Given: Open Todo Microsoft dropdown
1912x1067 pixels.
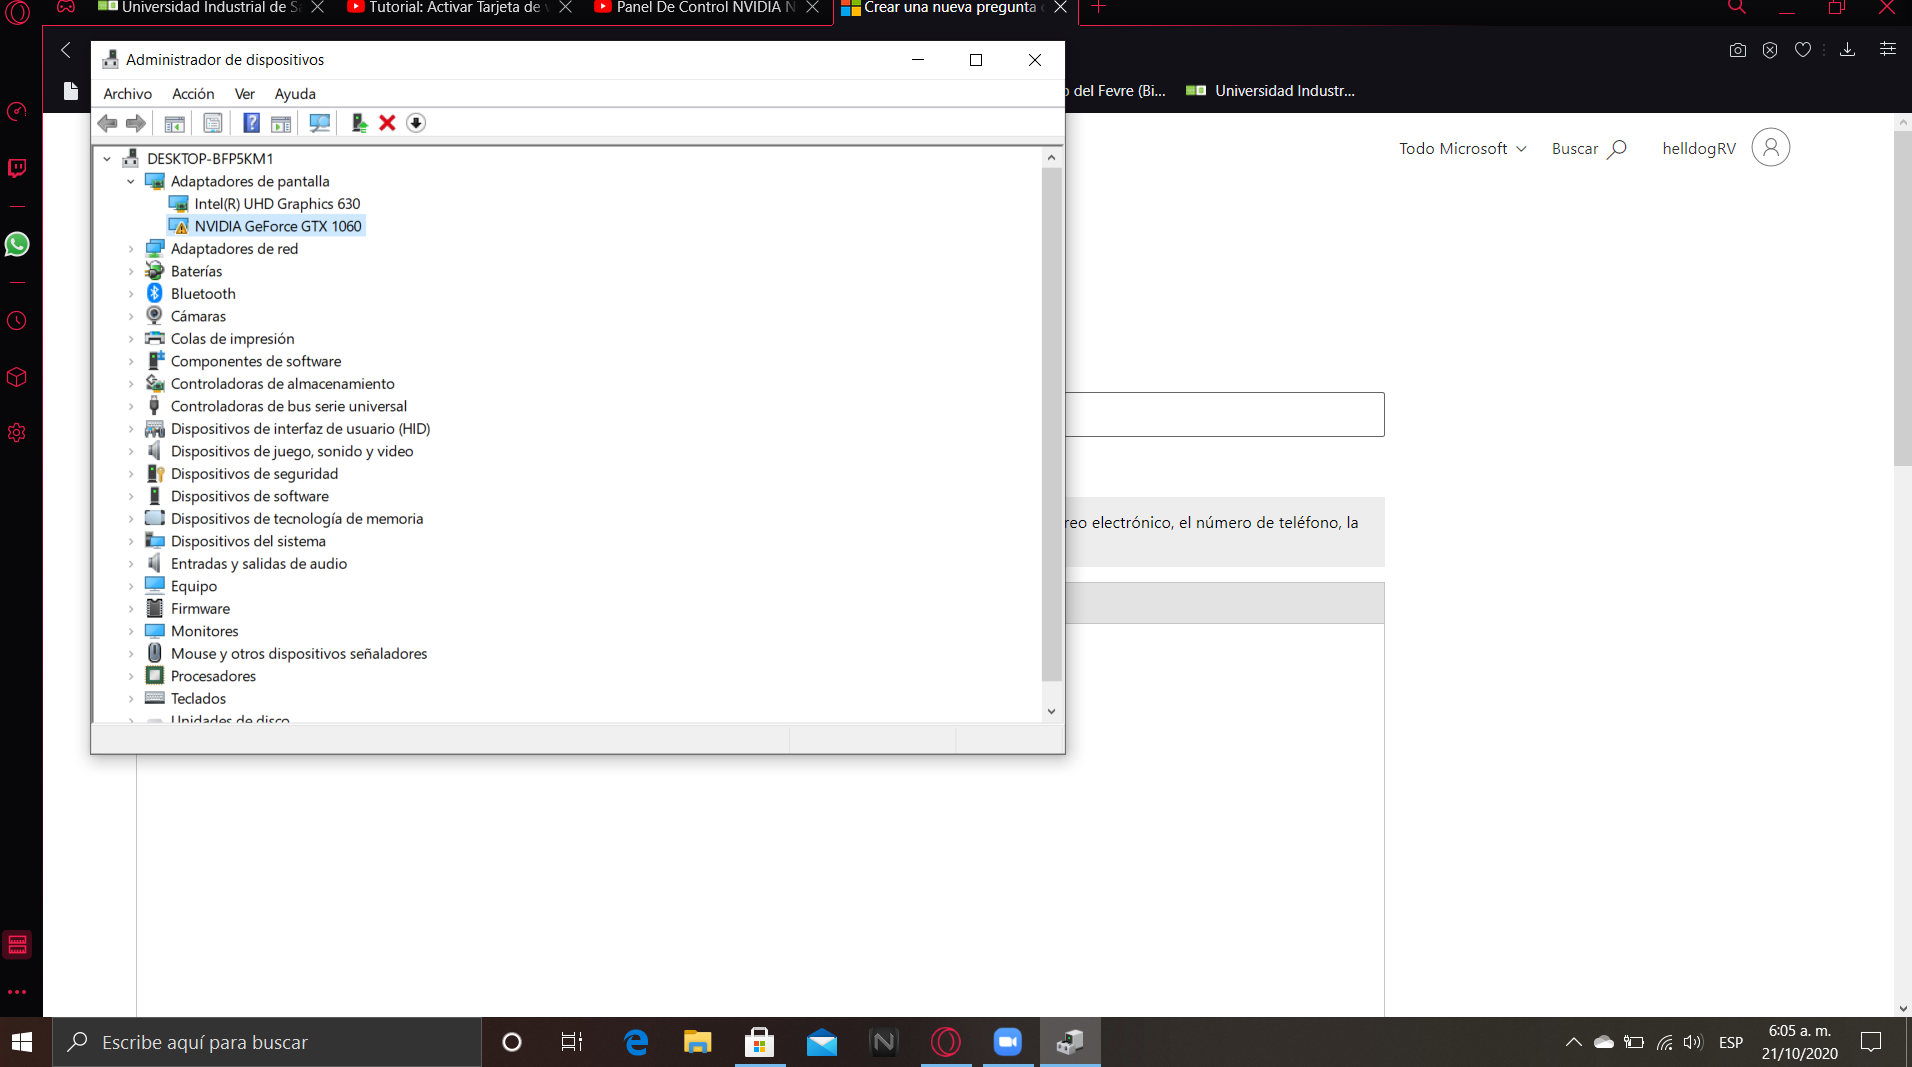Looking at the screenshot, I should click(x=1463, y=148).
